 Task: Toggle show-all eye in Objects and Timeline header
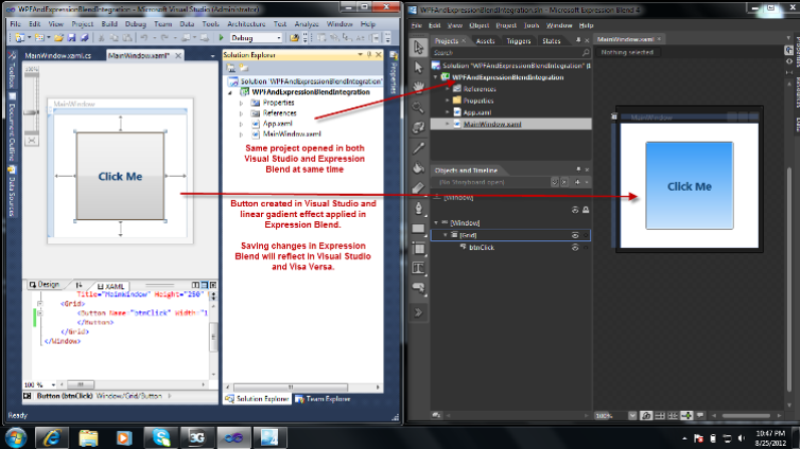click(575, 210)
